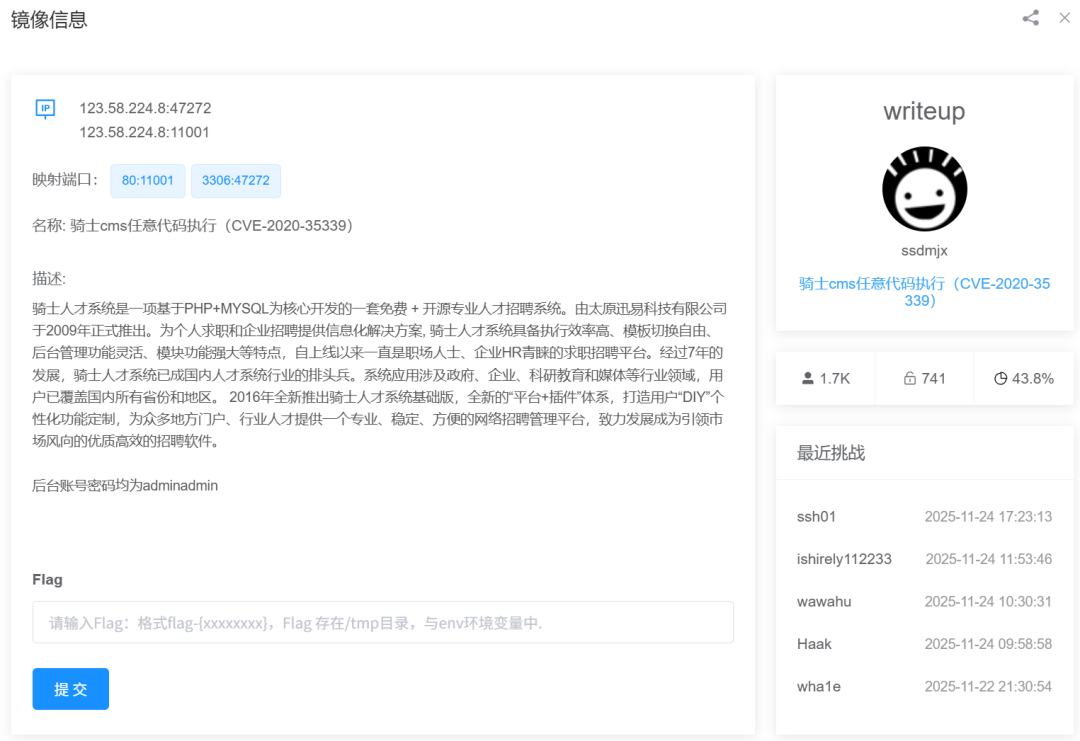Click the wha1e challenge entry

tap(819, 687)
